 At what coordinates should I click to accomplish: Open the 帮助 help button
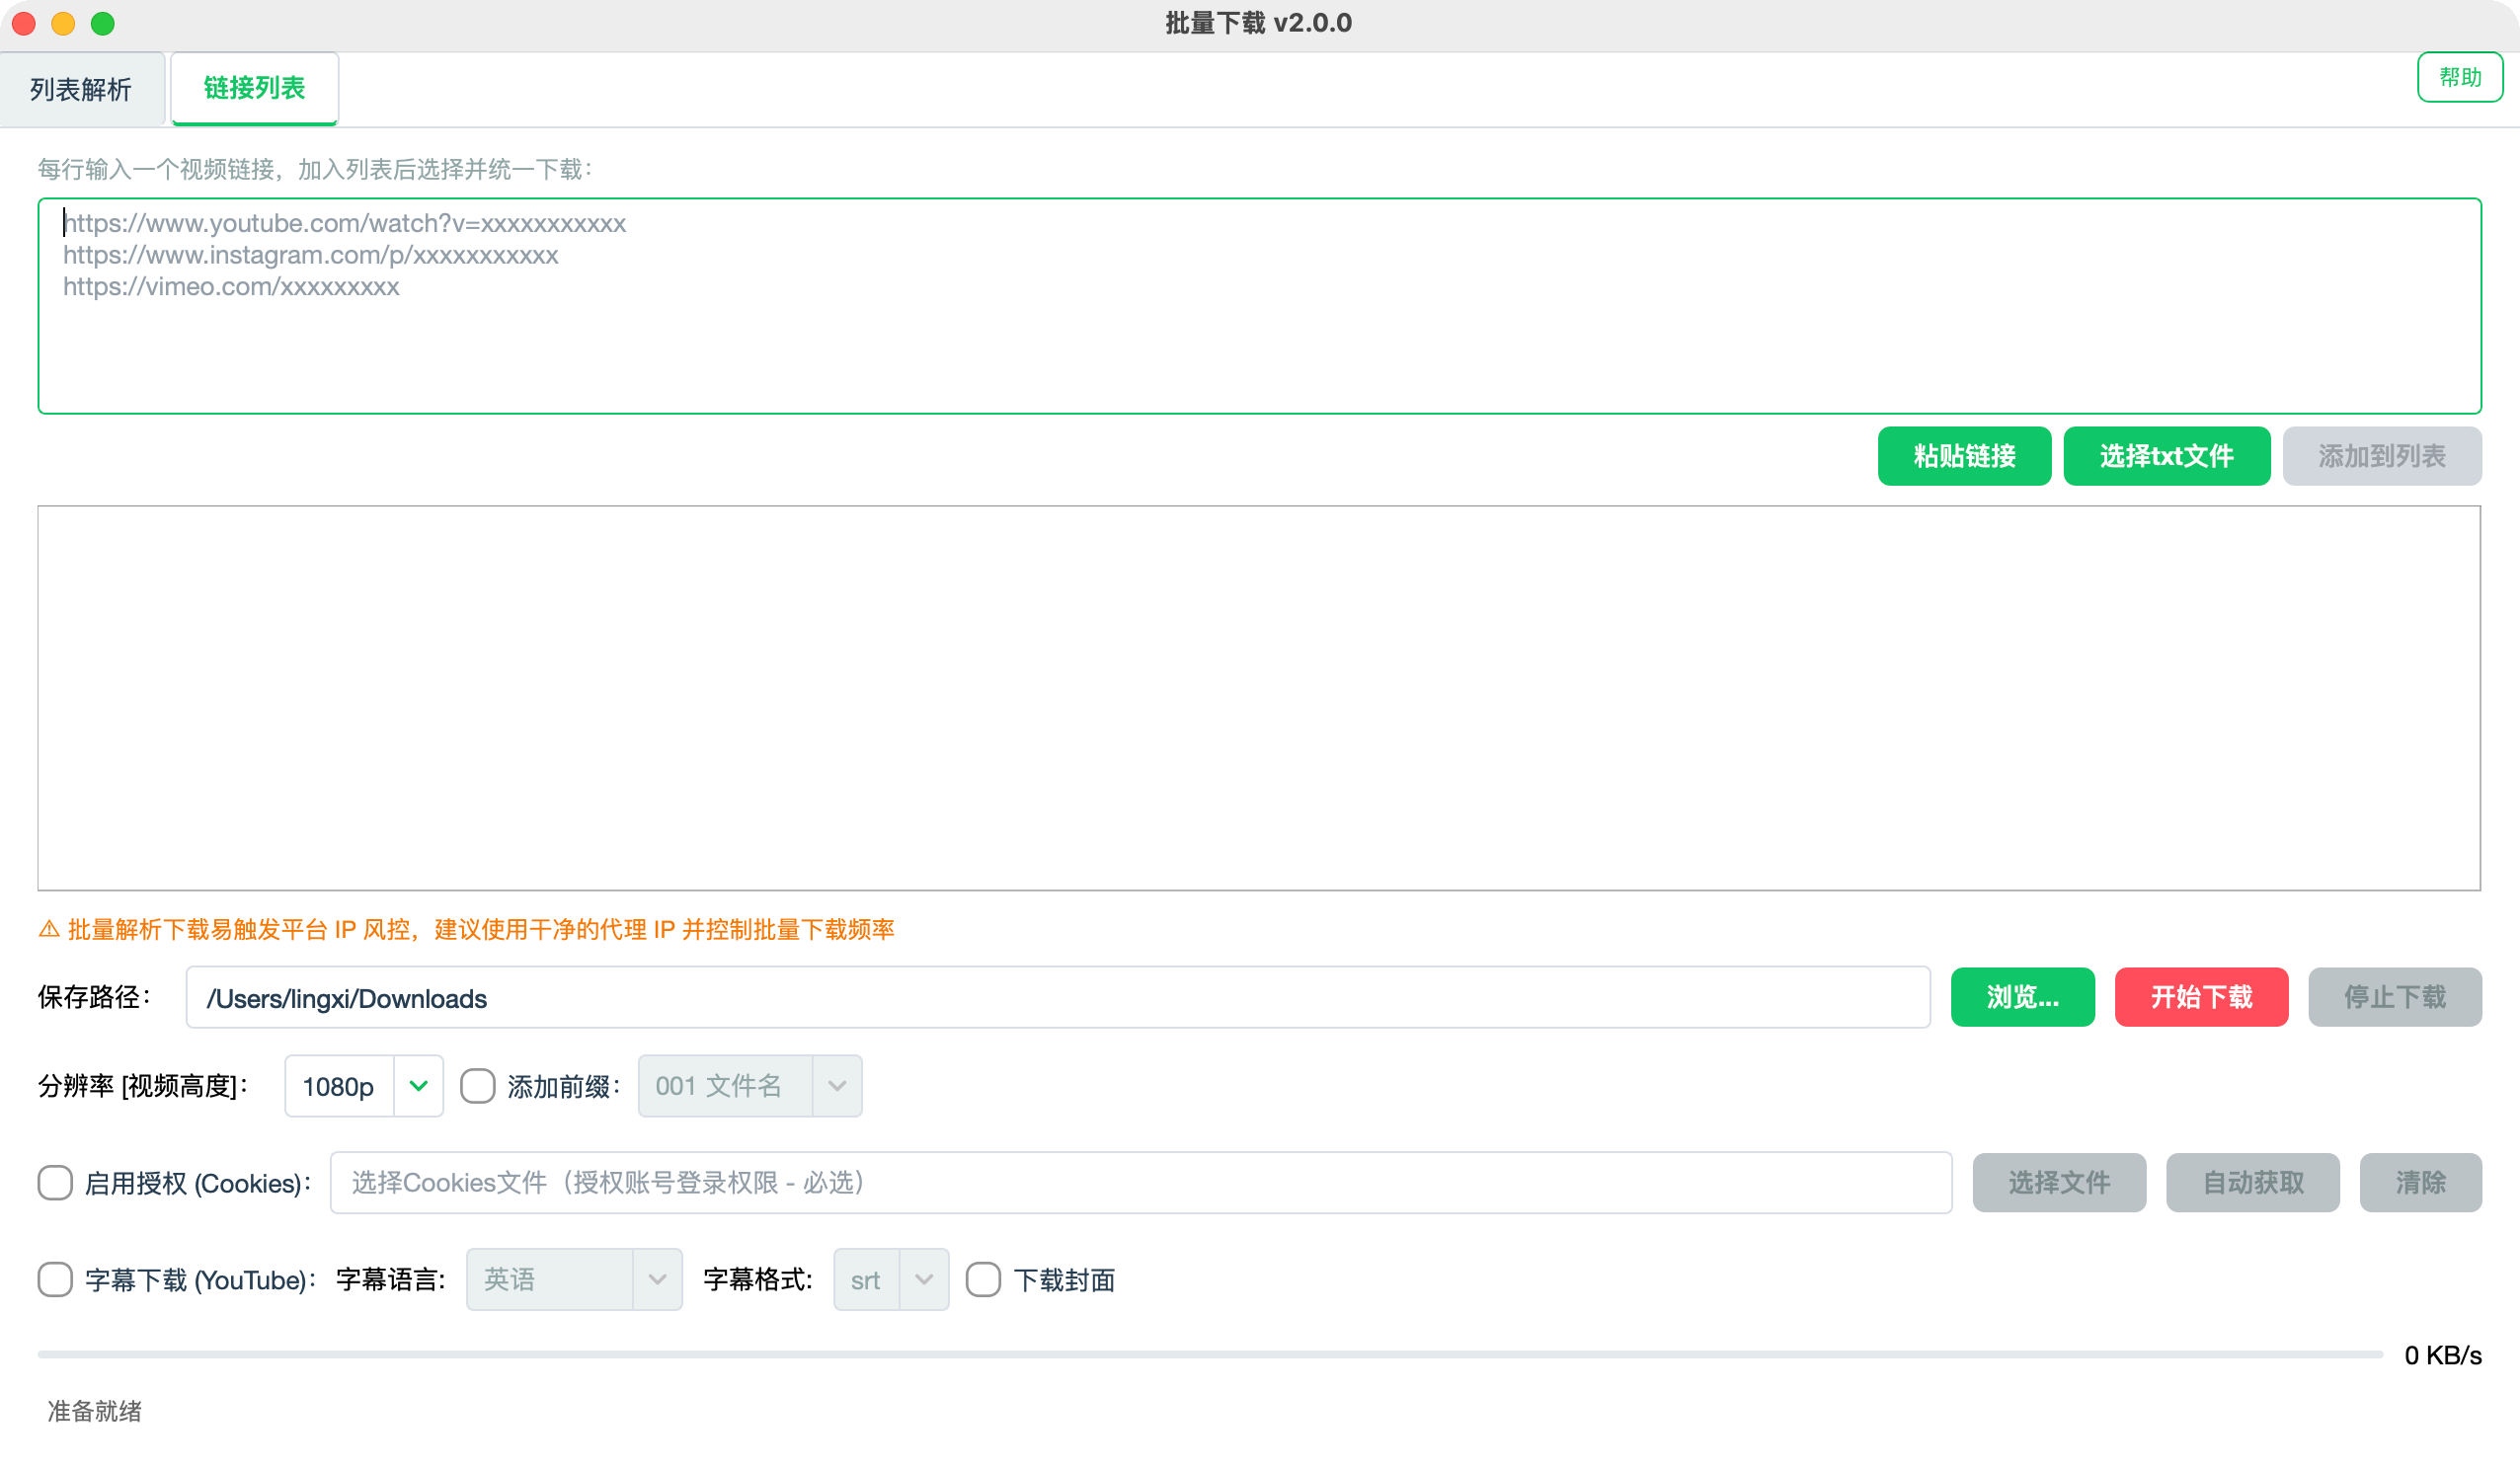click(x=2459, y=77)
